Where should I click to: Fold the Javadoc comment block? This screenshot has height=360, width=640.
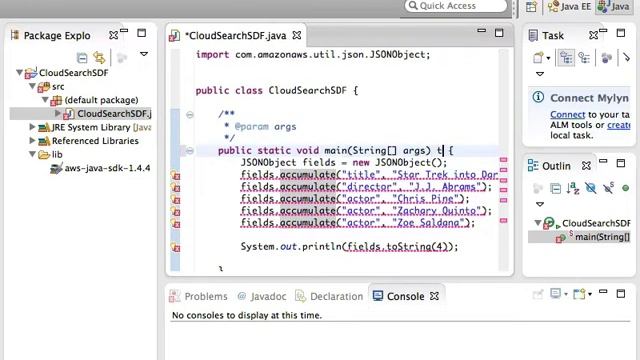tap(190, 115)
